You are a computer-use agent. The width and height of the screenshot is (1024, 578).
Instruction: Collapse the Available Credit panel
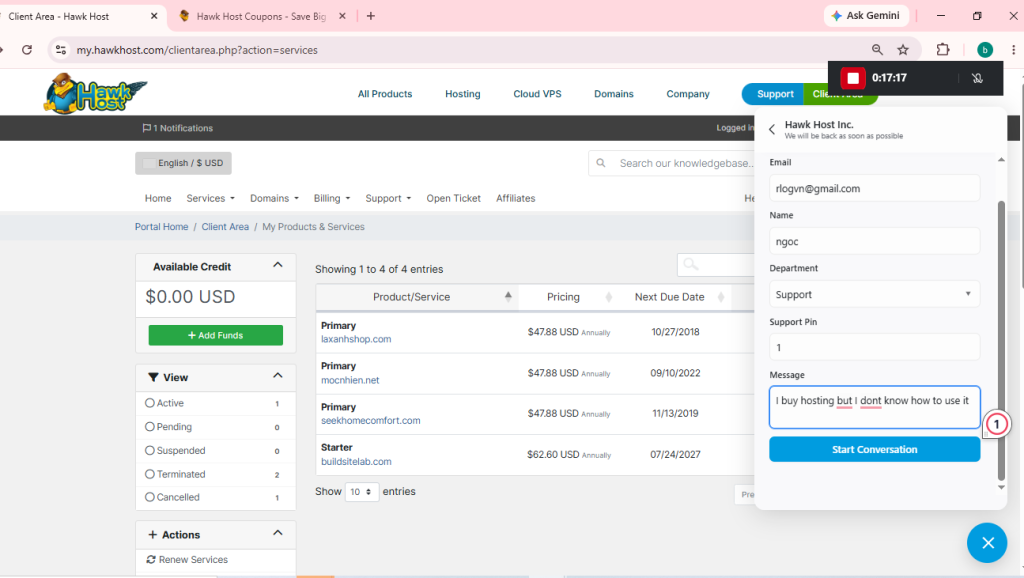click(278, 265)
